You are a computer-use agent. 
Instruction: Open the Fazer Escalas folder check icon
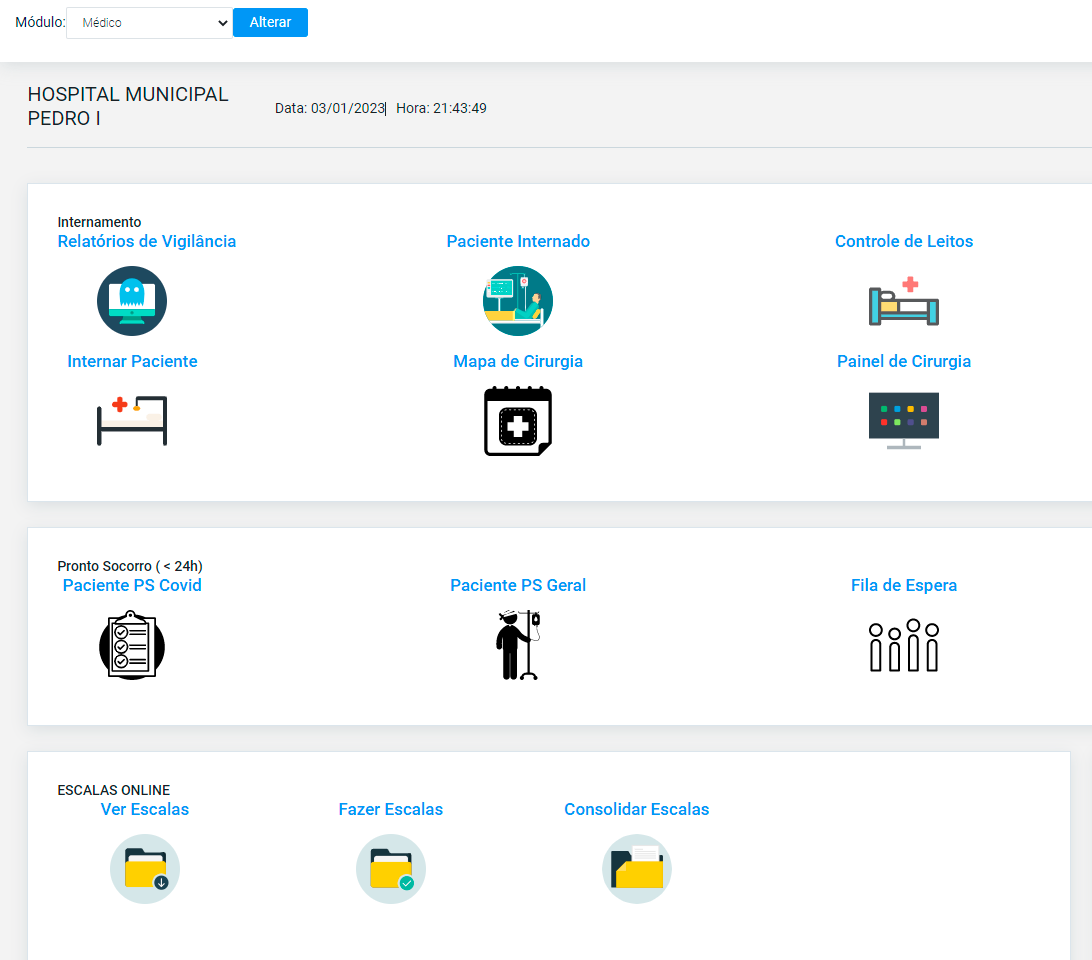point(391,869)
